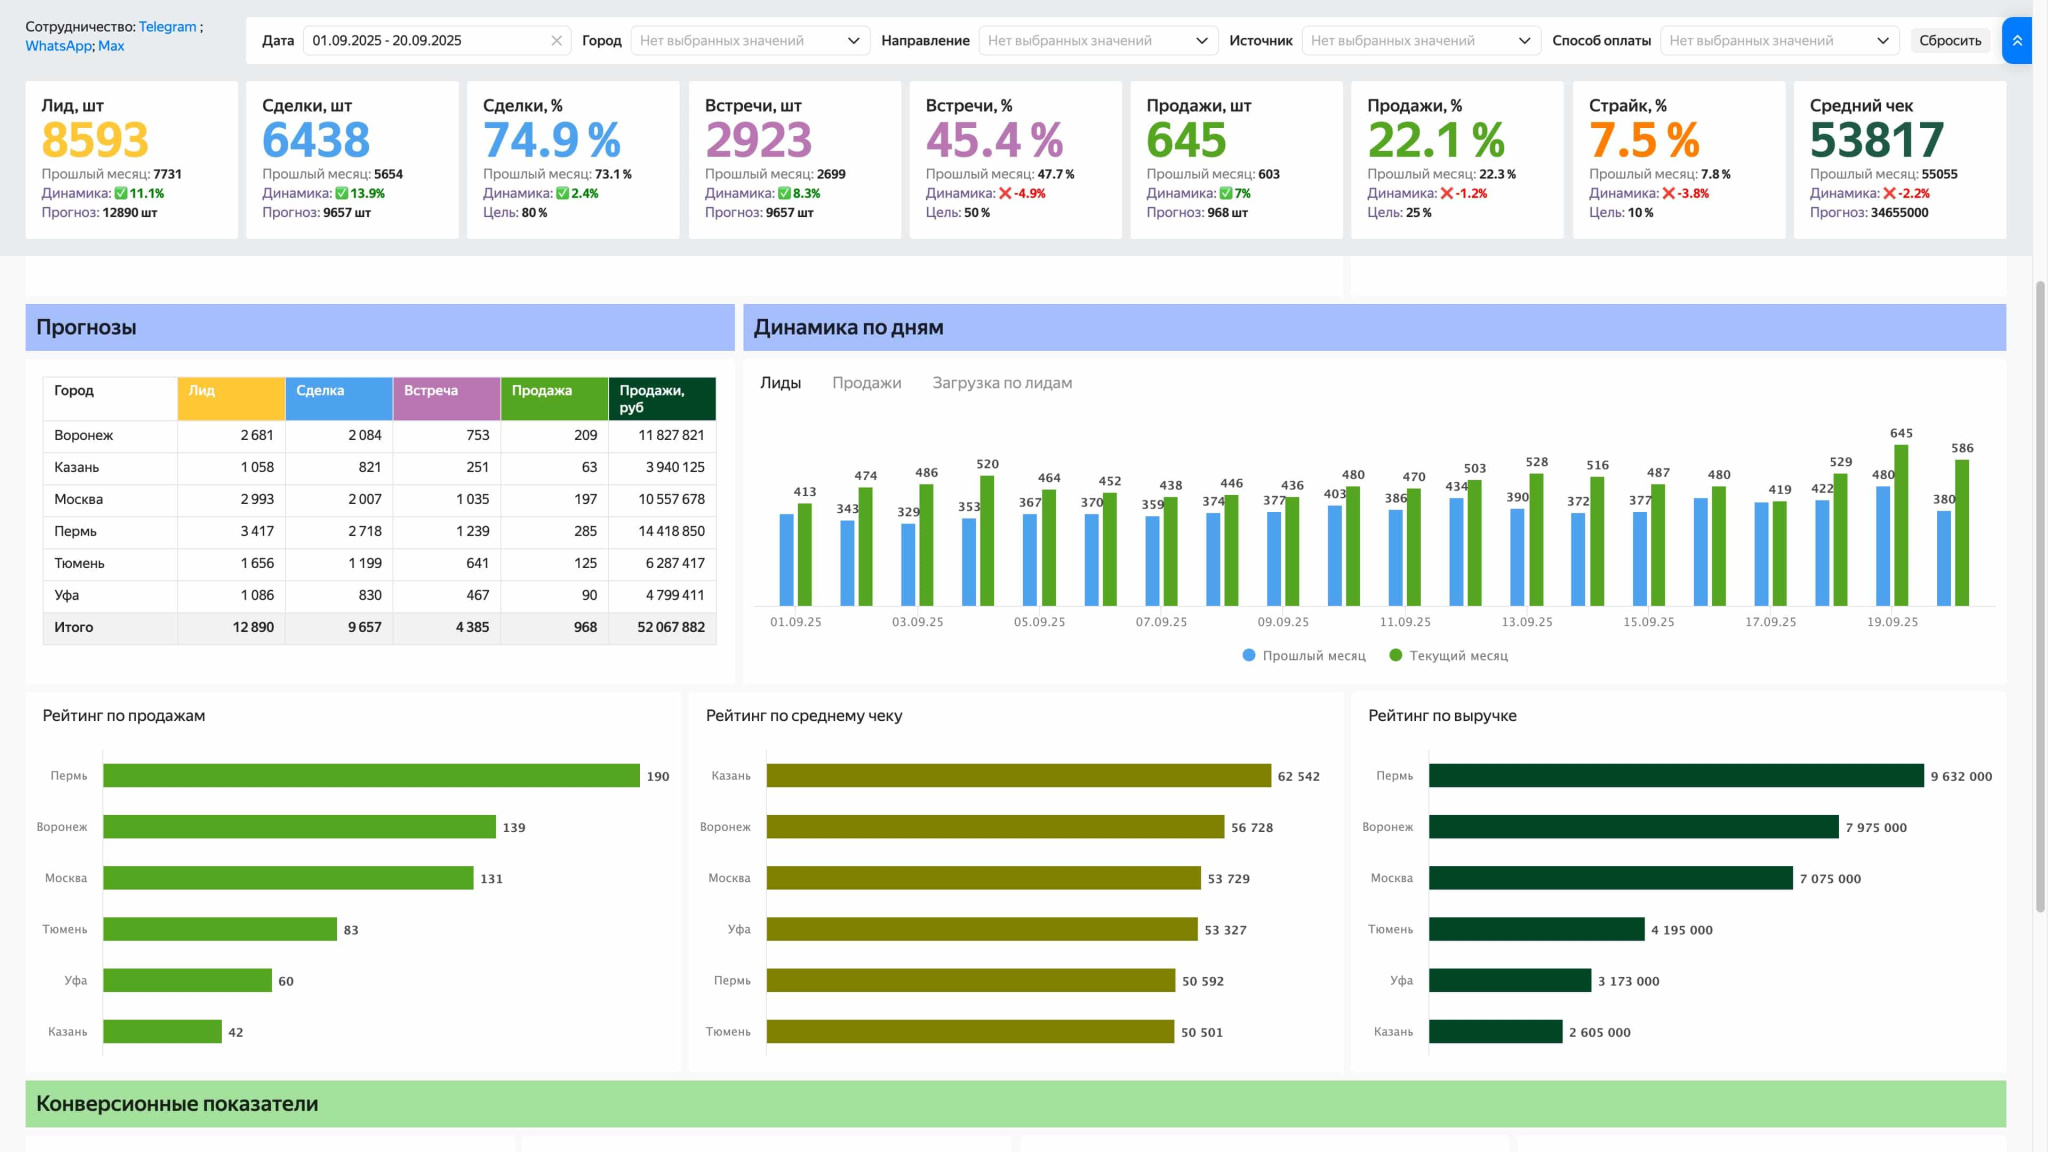Screen dimensions: 2048x1152
Task: Switch to the Продажи chart tab
Action: (x=867, y=383)
